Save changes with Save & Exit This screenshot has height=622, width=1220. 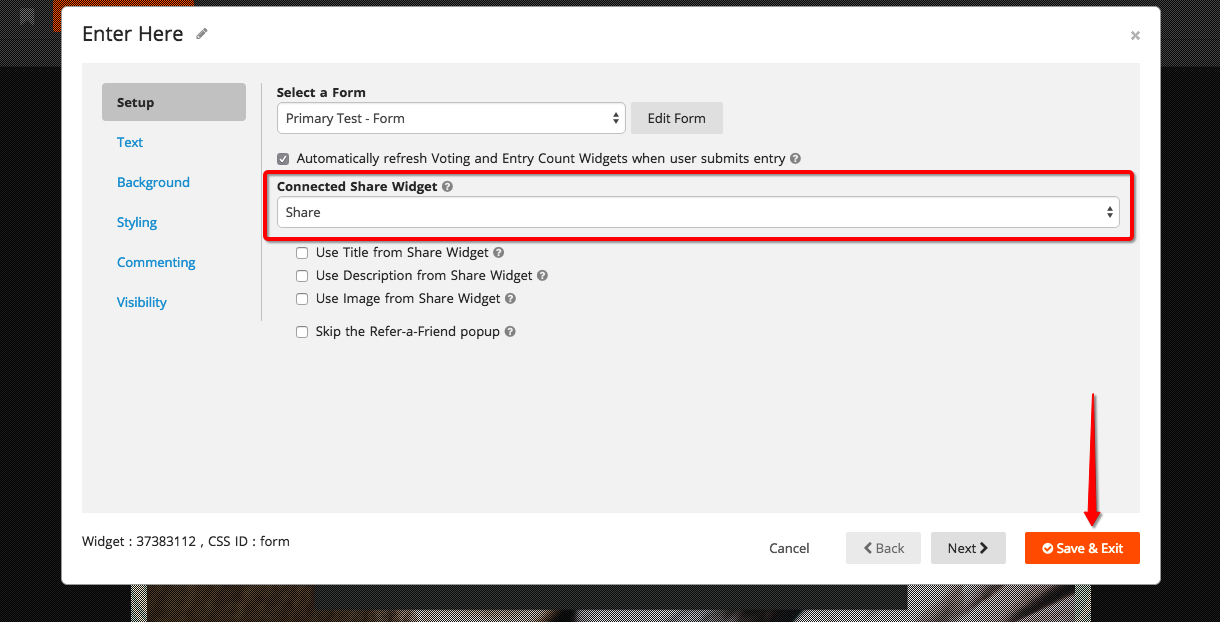(1082, 548)
